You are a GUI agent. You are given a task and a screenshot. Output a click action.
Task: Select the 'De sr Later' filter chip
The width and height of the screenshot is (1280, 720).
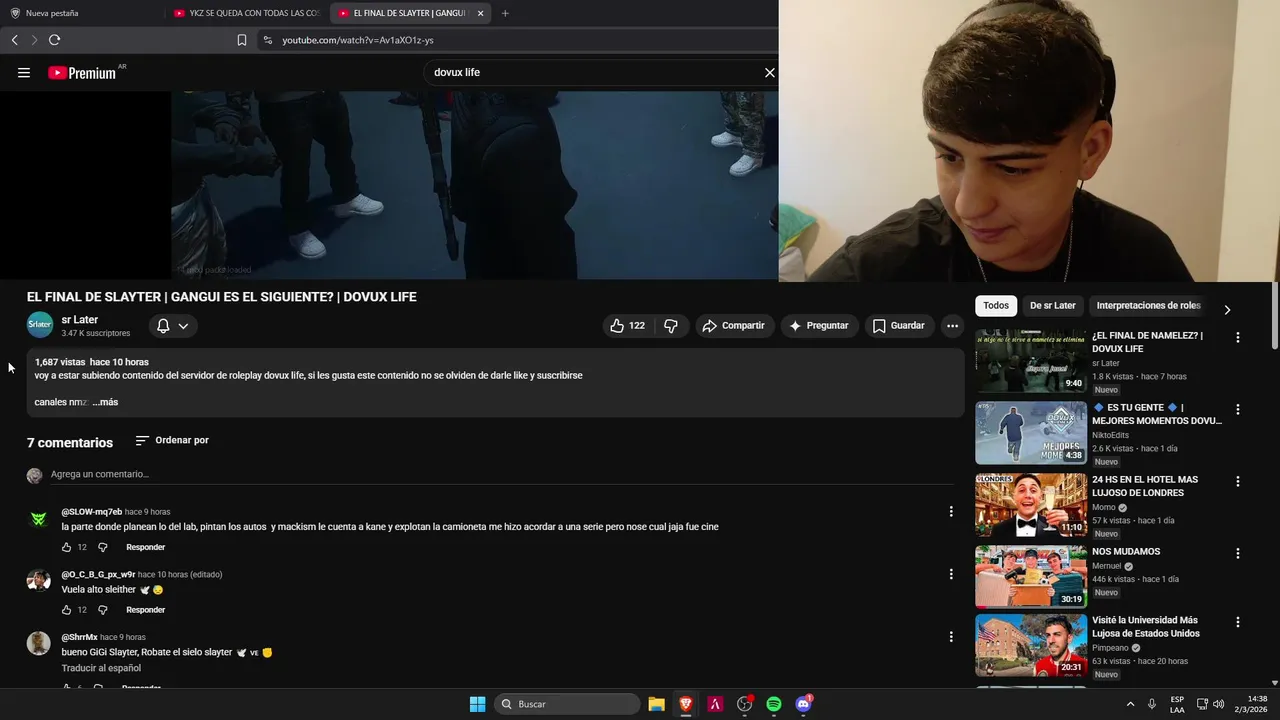(1053, 306)
